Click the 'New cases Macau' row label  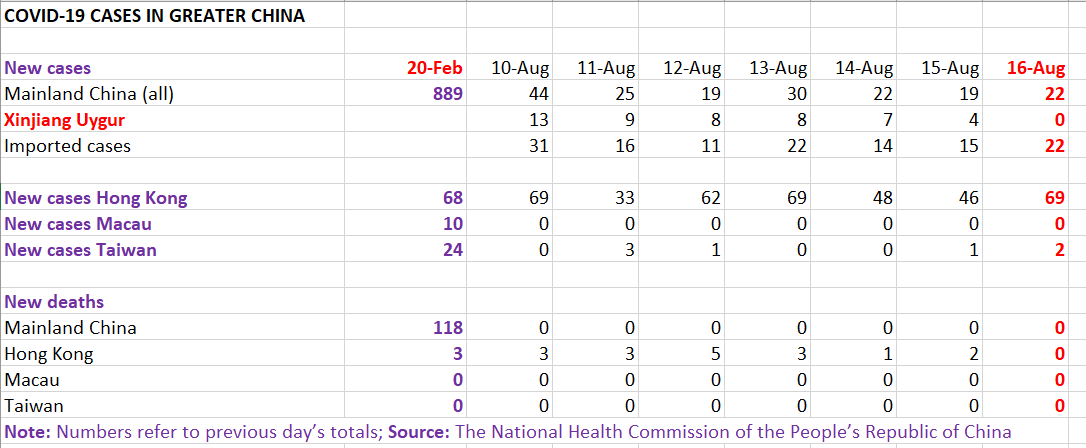78,224
